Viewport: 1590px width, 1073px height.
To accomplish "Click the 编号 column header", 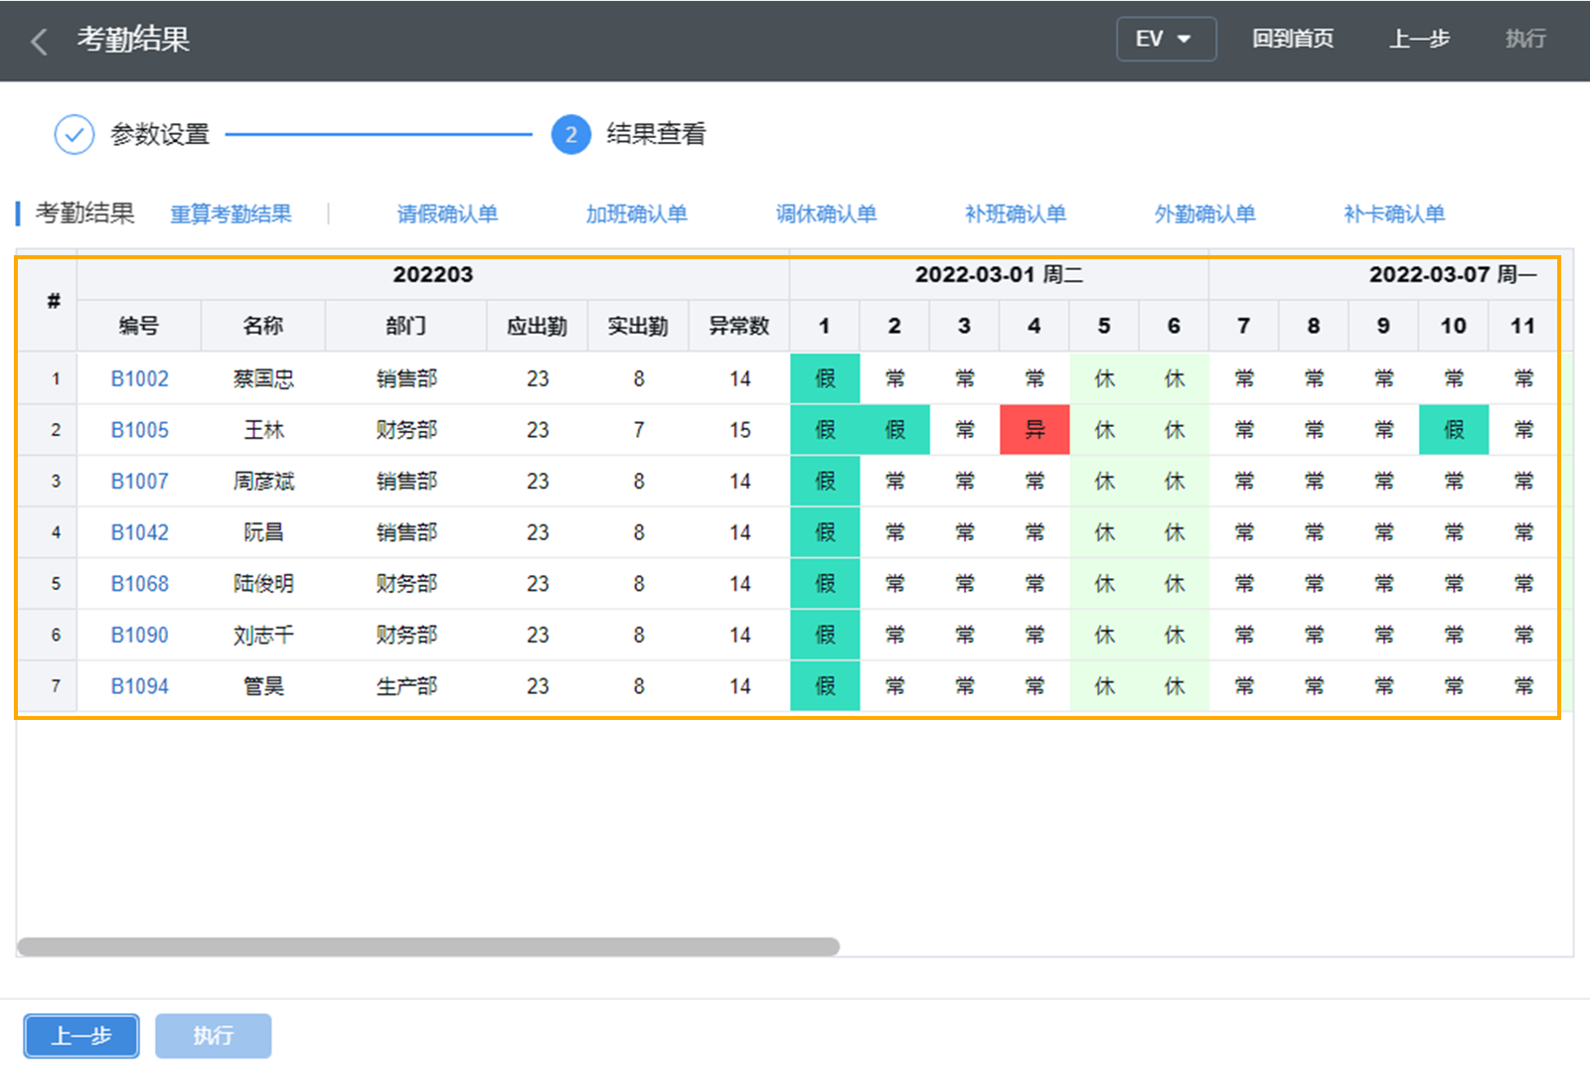I will point(139,326).
